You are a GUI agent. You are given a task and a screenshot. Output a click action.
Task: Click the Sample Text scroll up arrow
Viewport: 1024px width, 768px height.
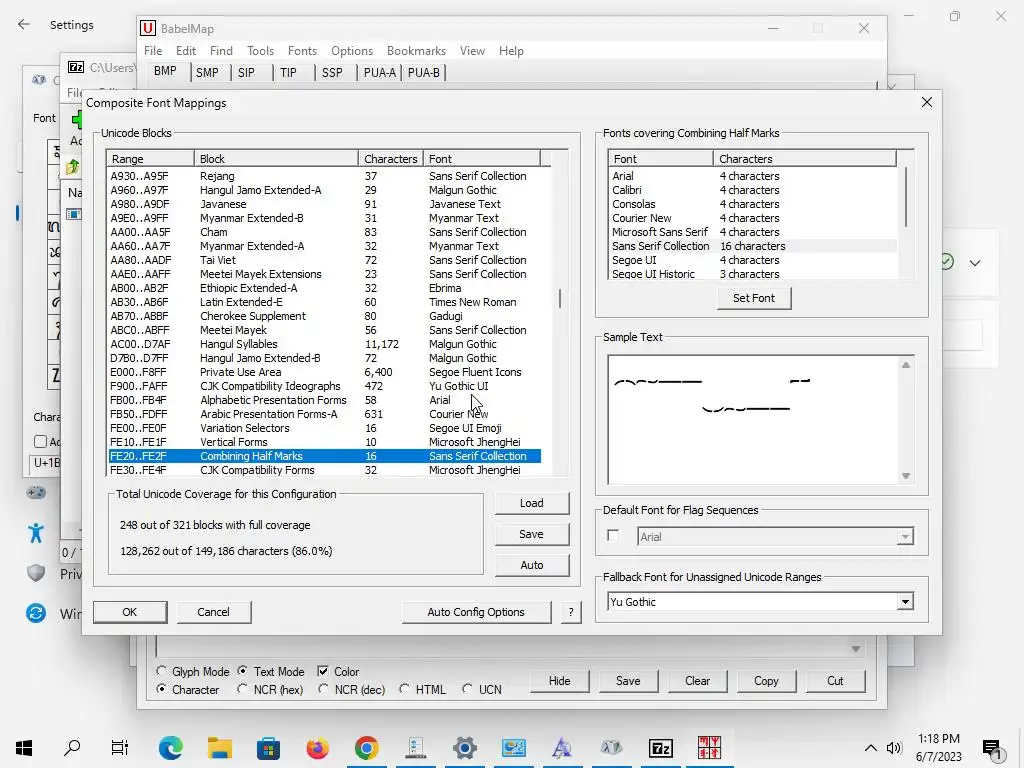coord(906,365)
